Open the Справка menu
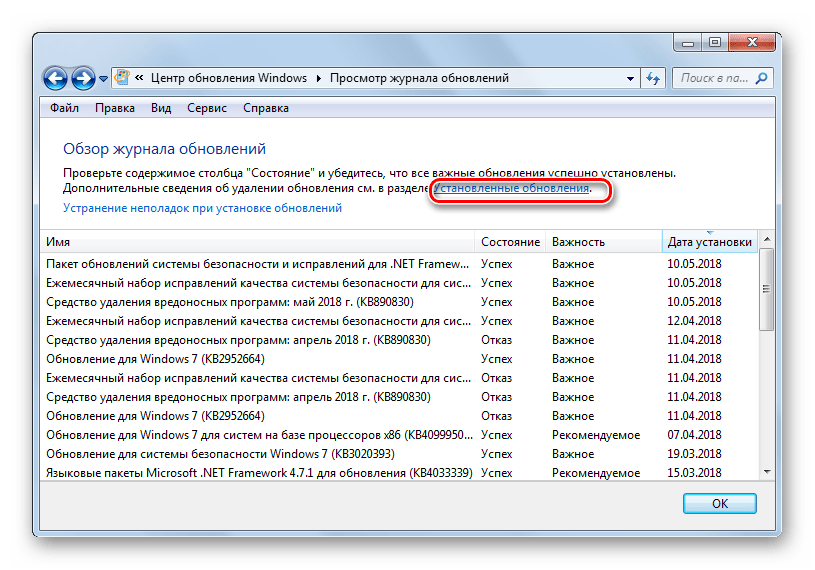The image size is (815, 570). pos(266,108)
